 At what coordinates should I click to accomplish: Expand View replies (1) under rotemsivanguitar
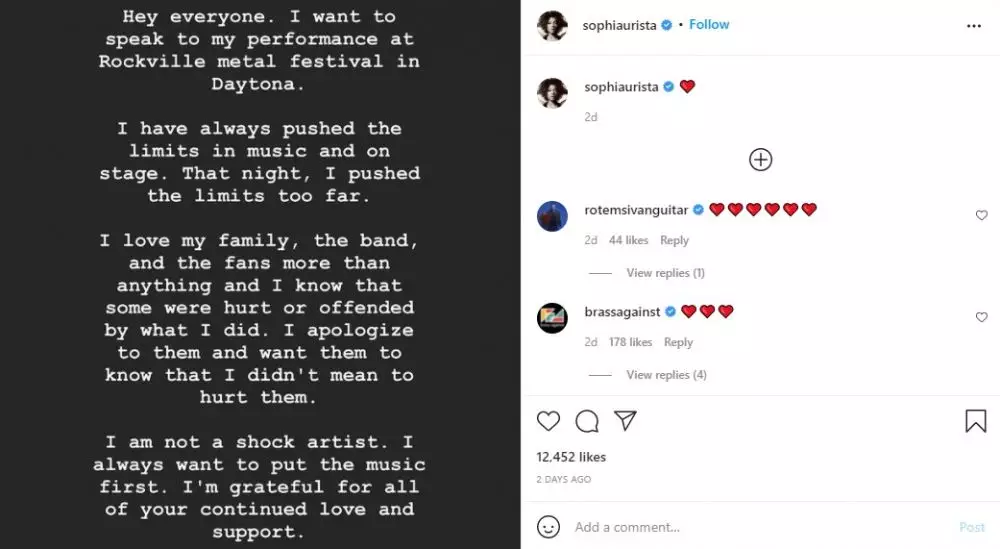(x=665, y=273)
